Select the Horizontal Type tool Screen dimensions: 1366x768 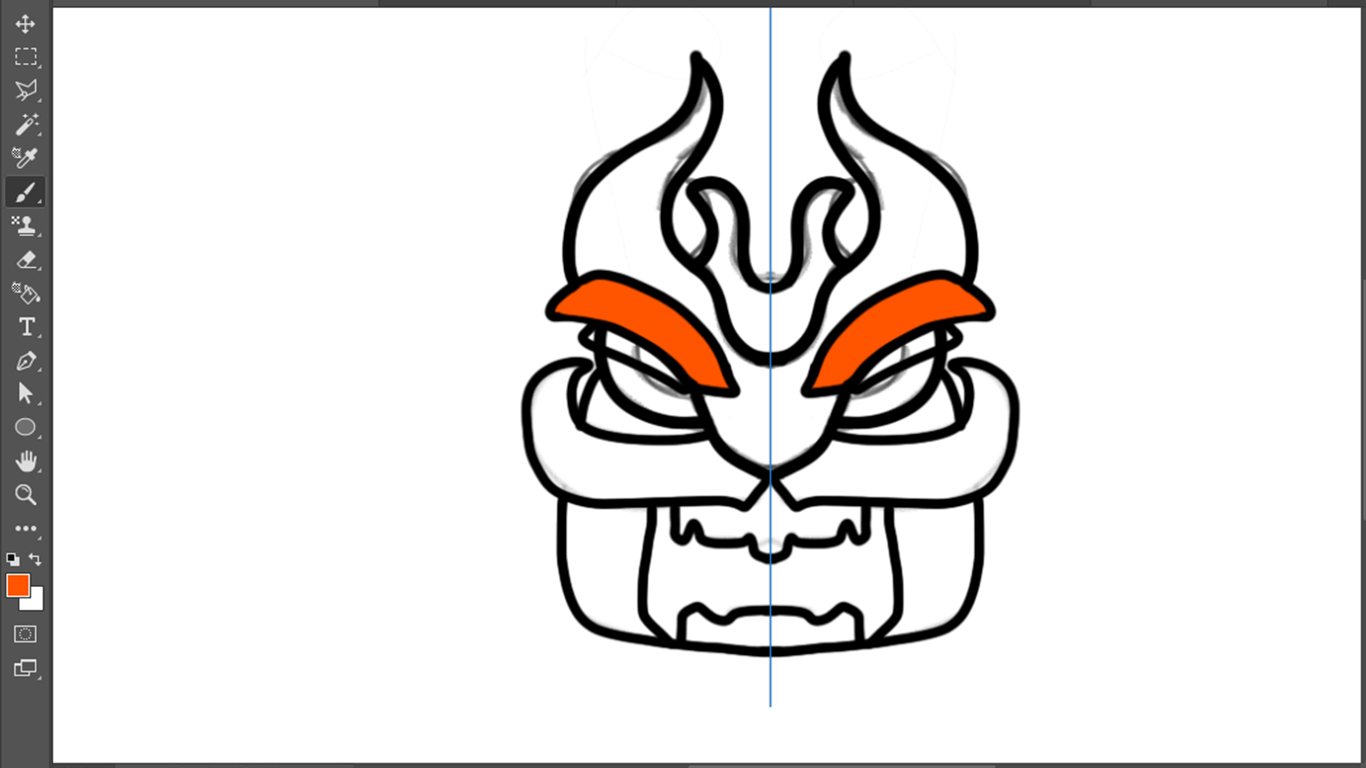point(25,327)
